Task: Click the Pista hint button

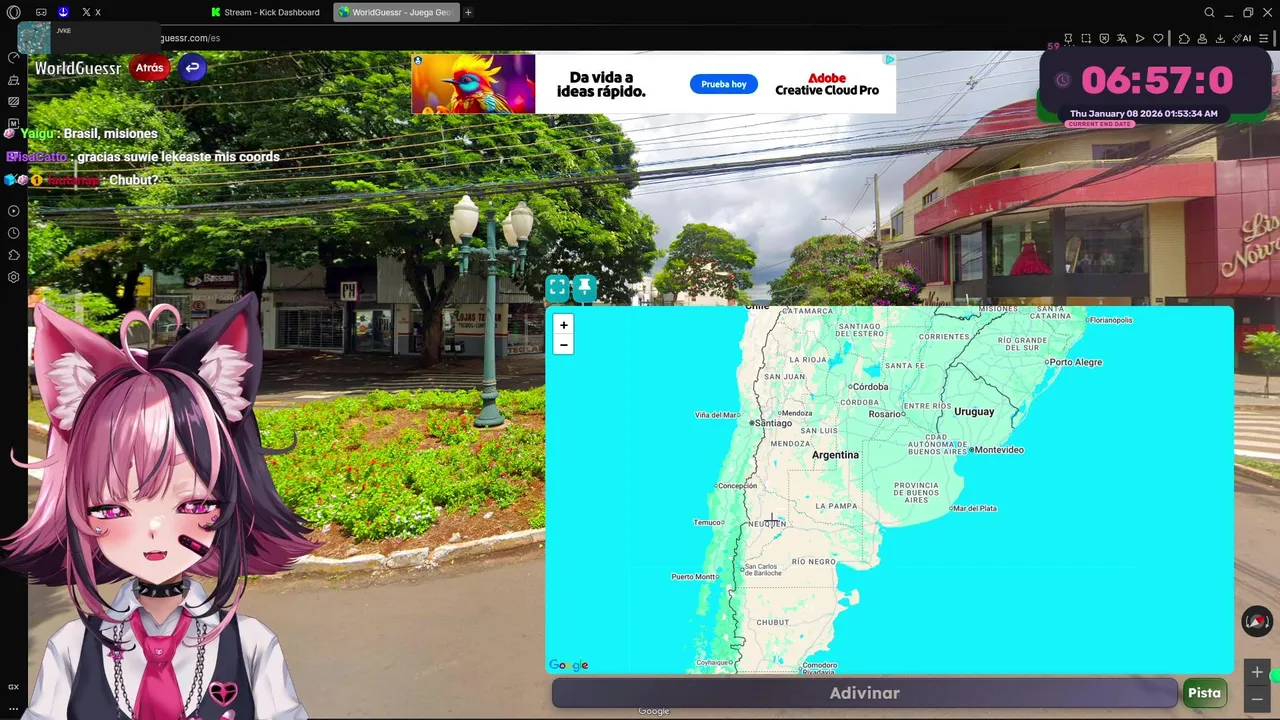Action: (1204, 693)
